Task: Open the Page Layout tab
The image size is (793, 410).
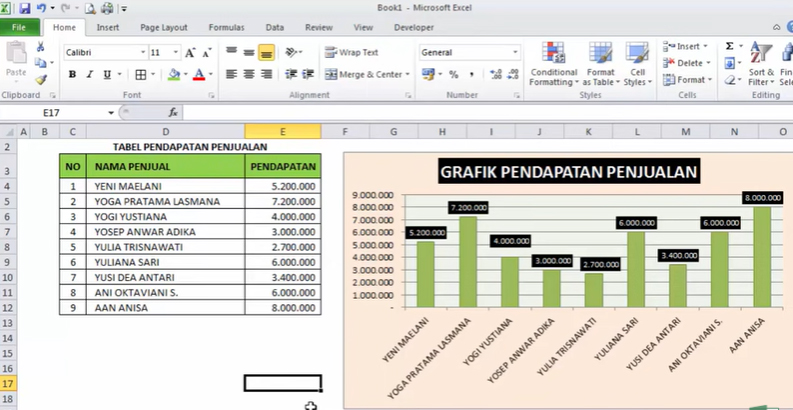Action: [x=162, y=28]
